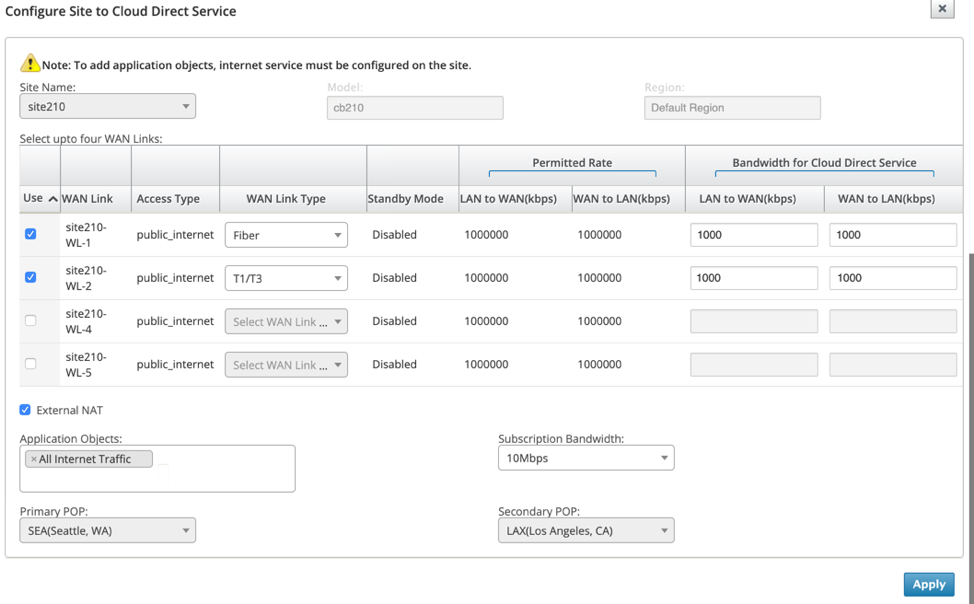The image size is (974, 604).
Task: Select the site210-WL-5 link name
Action: (86, 365)
